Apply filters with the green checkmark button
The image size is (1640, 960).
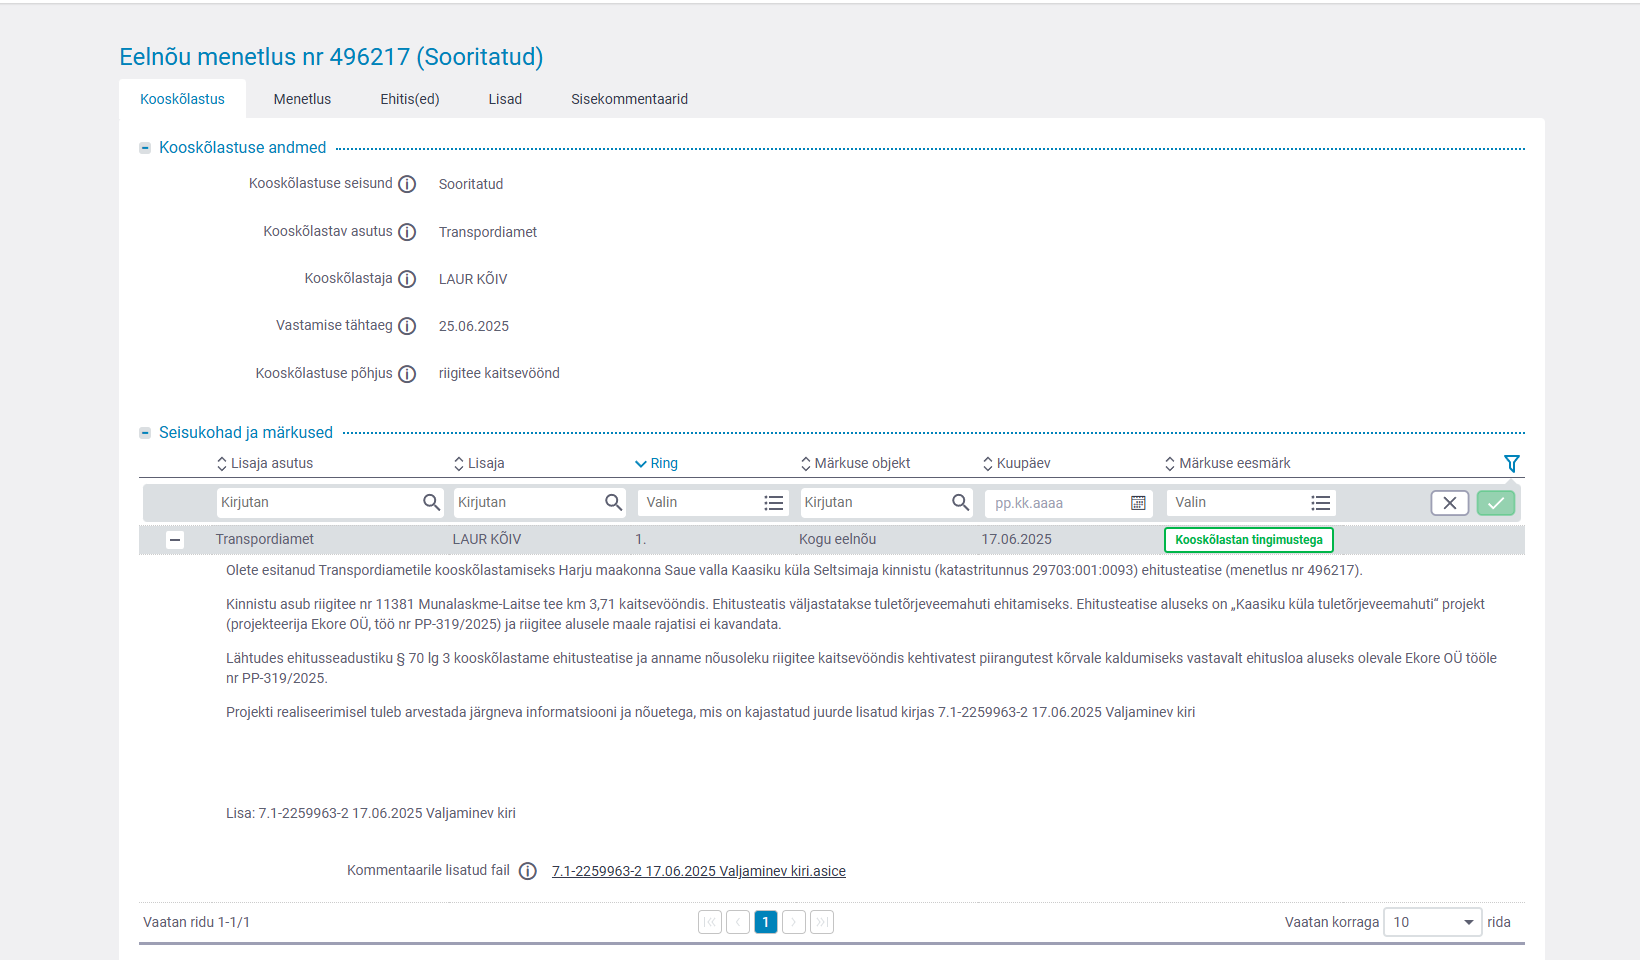tap(1496, 503)
